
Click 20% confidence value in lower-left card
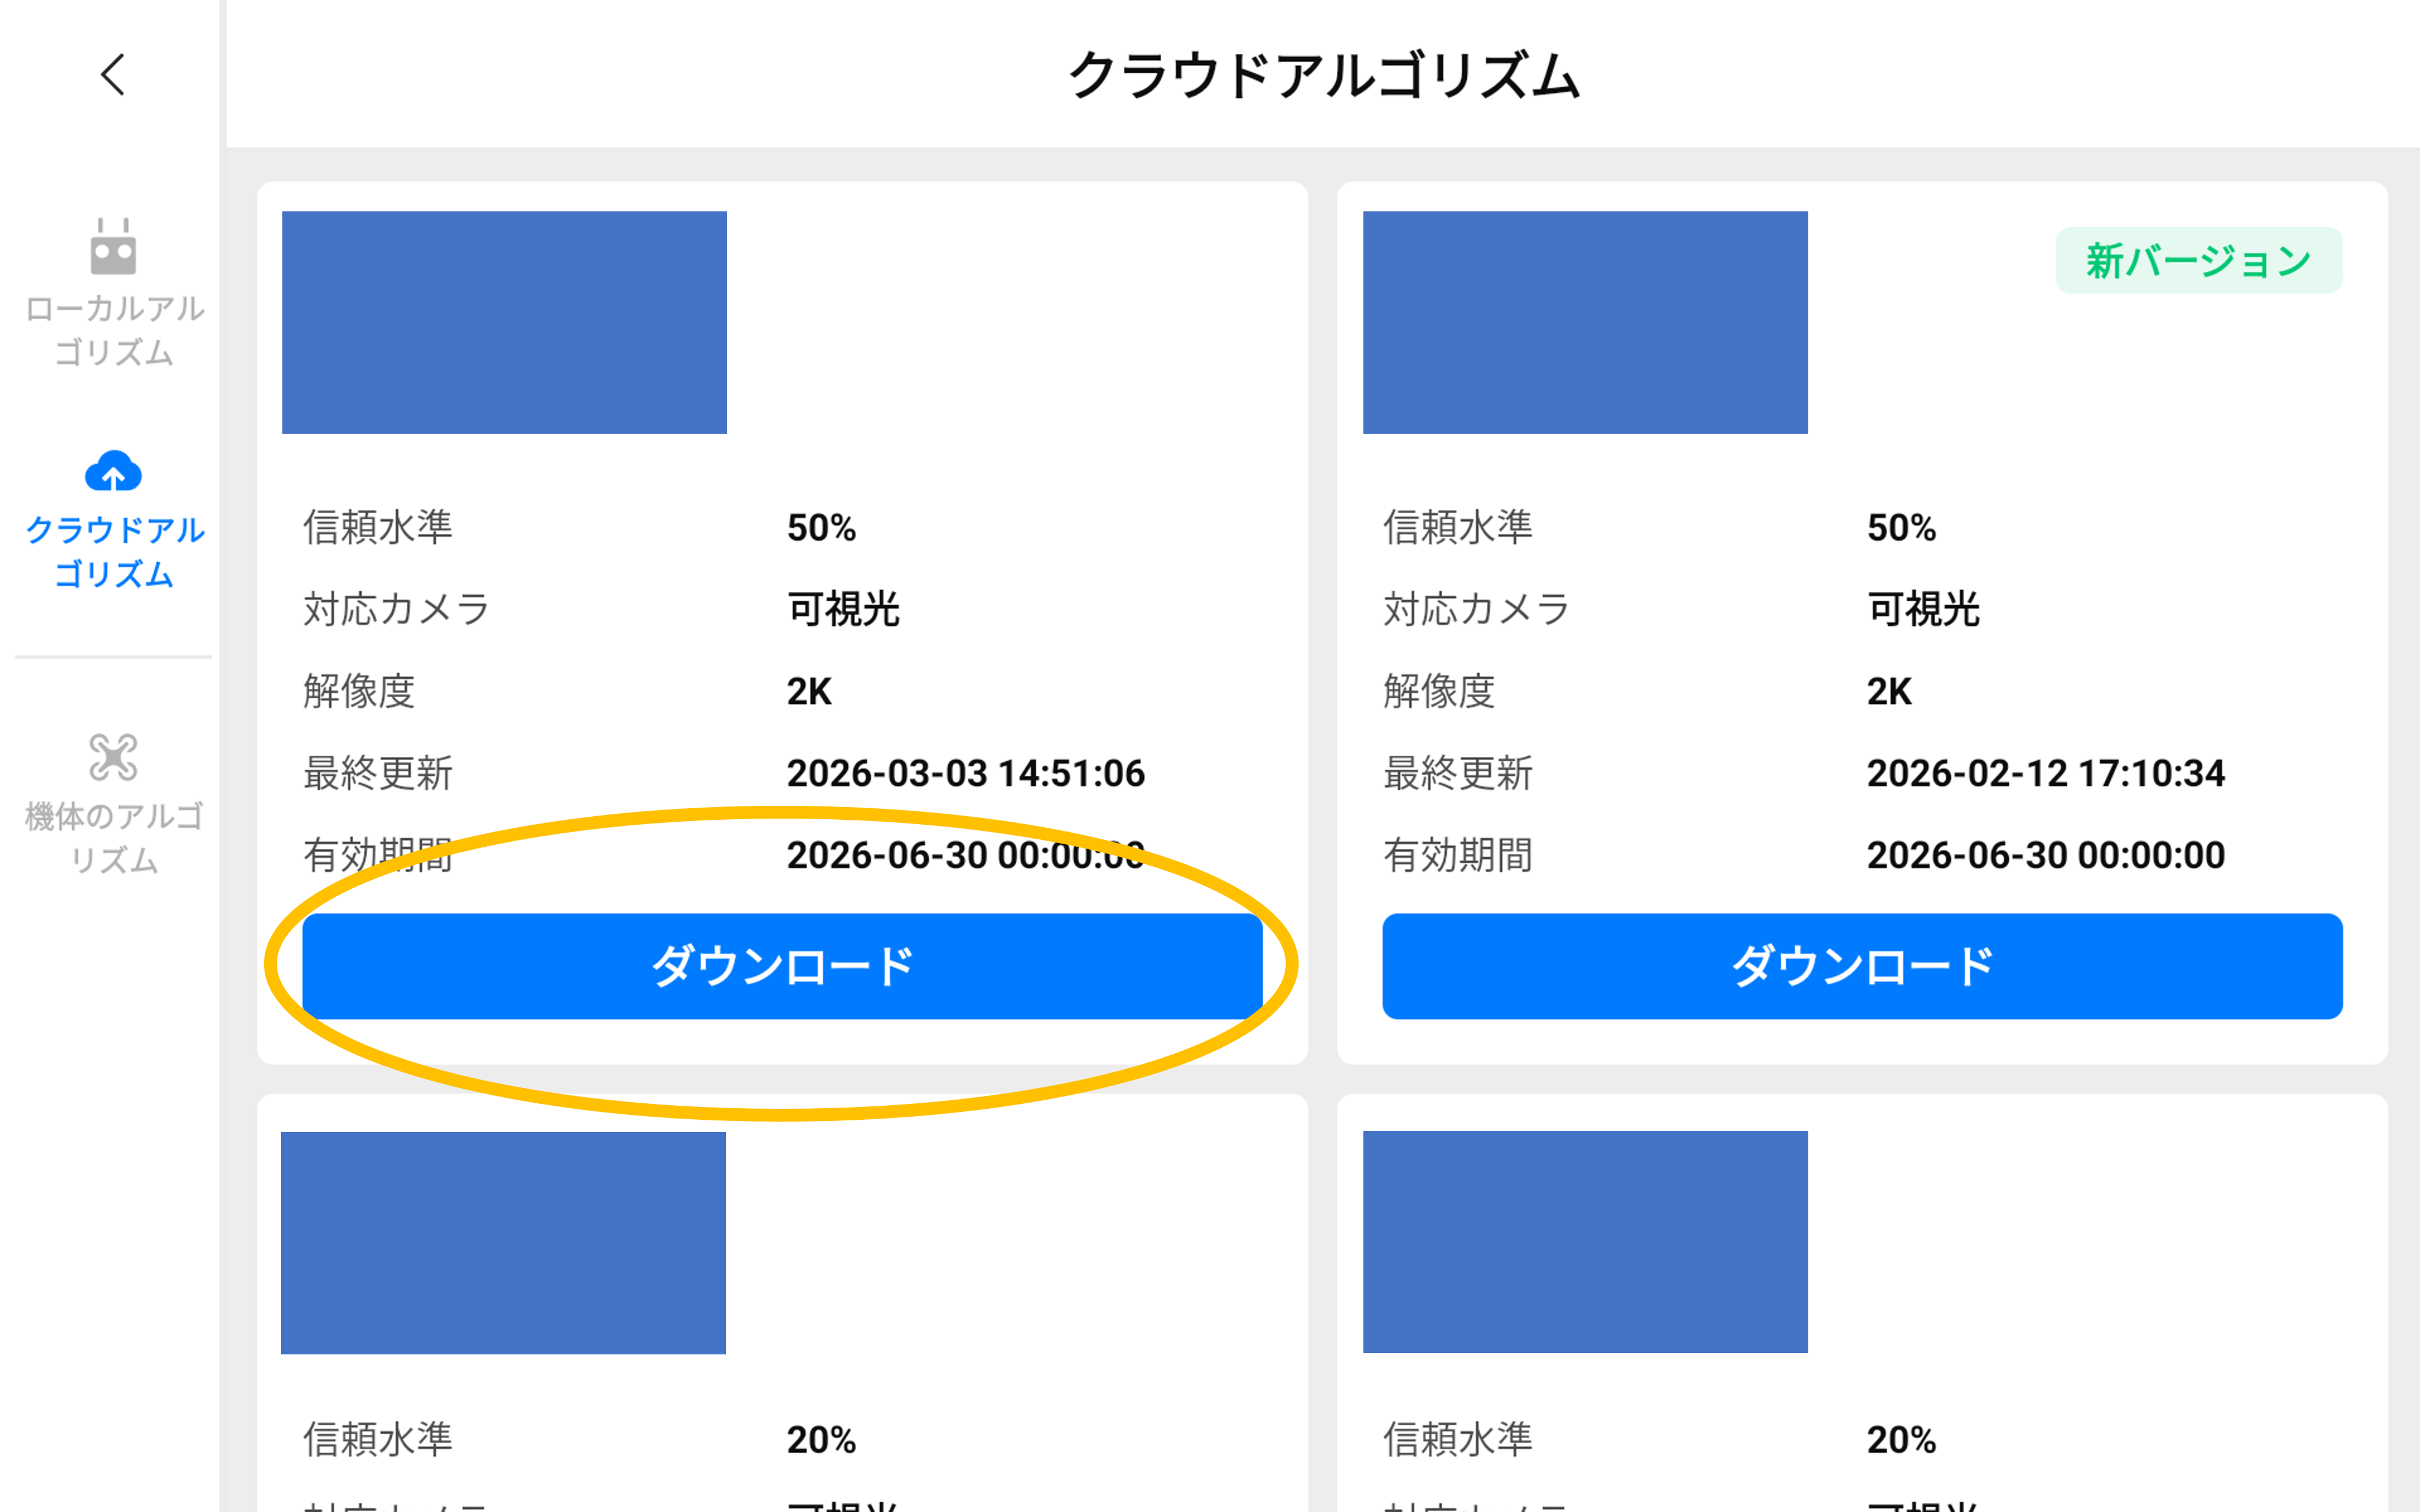click(x=821, y=1439)
